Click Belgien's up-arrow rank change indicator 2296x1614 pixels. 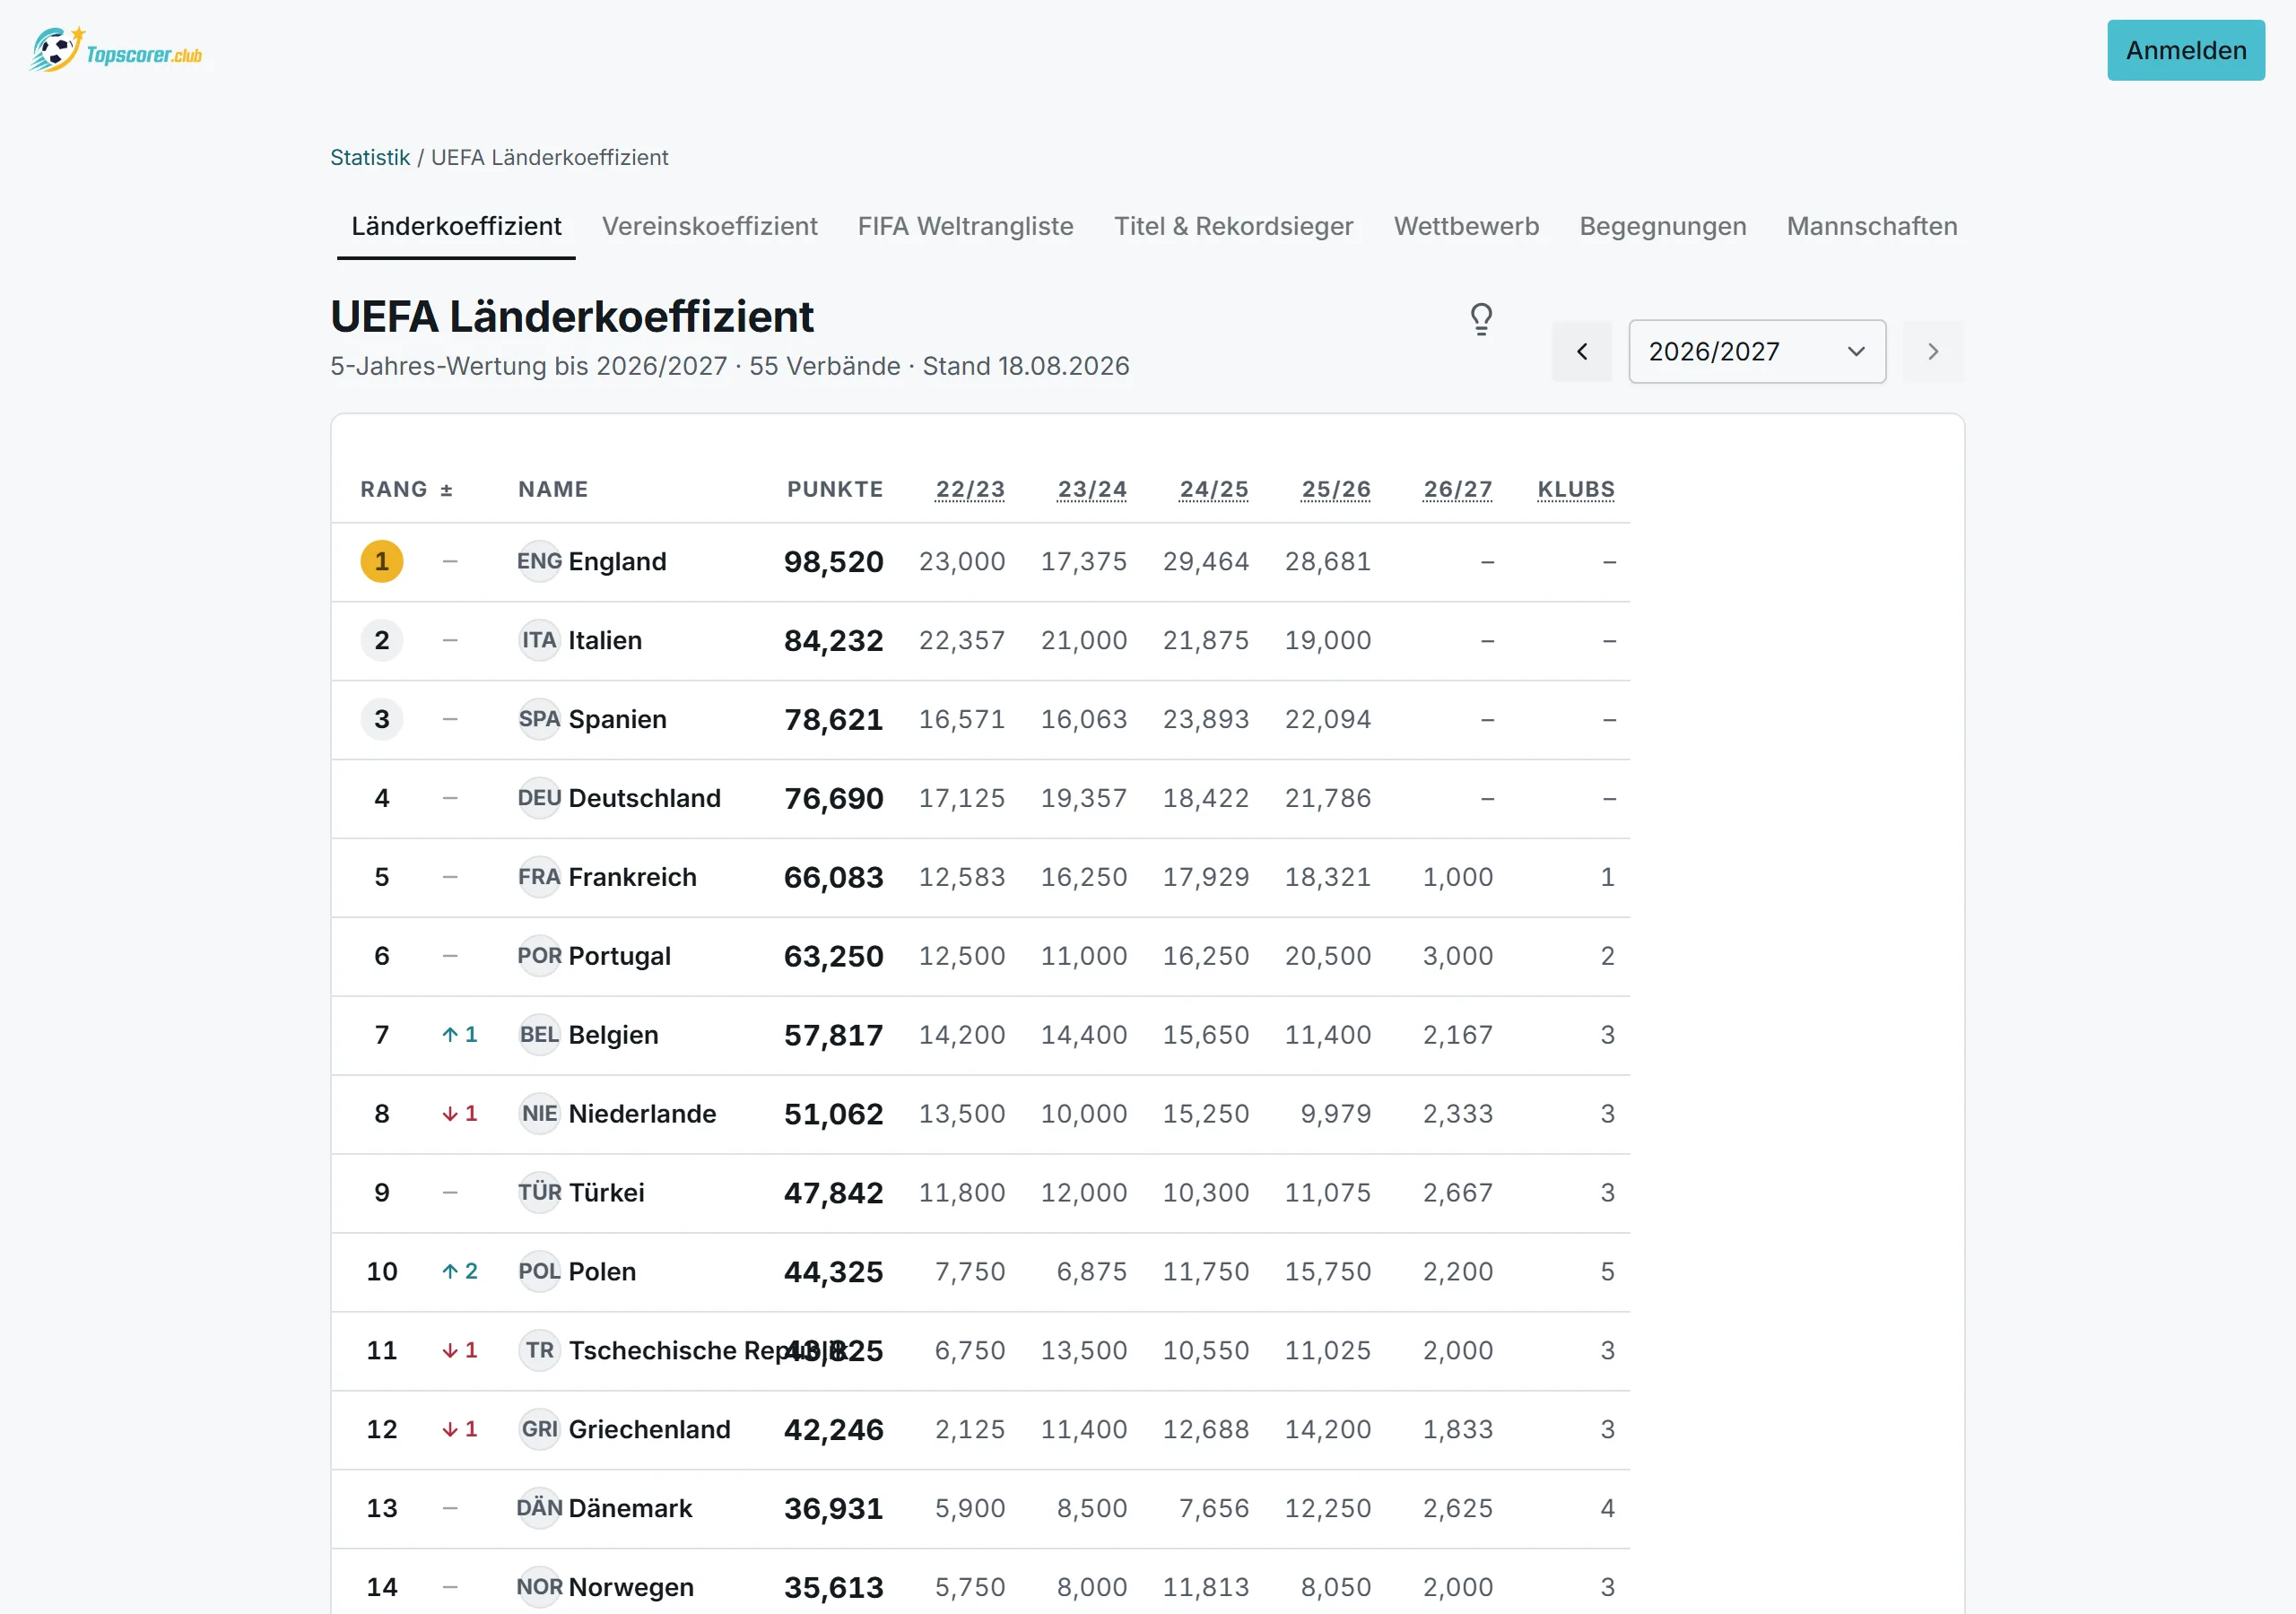[x=460, y=1035]
